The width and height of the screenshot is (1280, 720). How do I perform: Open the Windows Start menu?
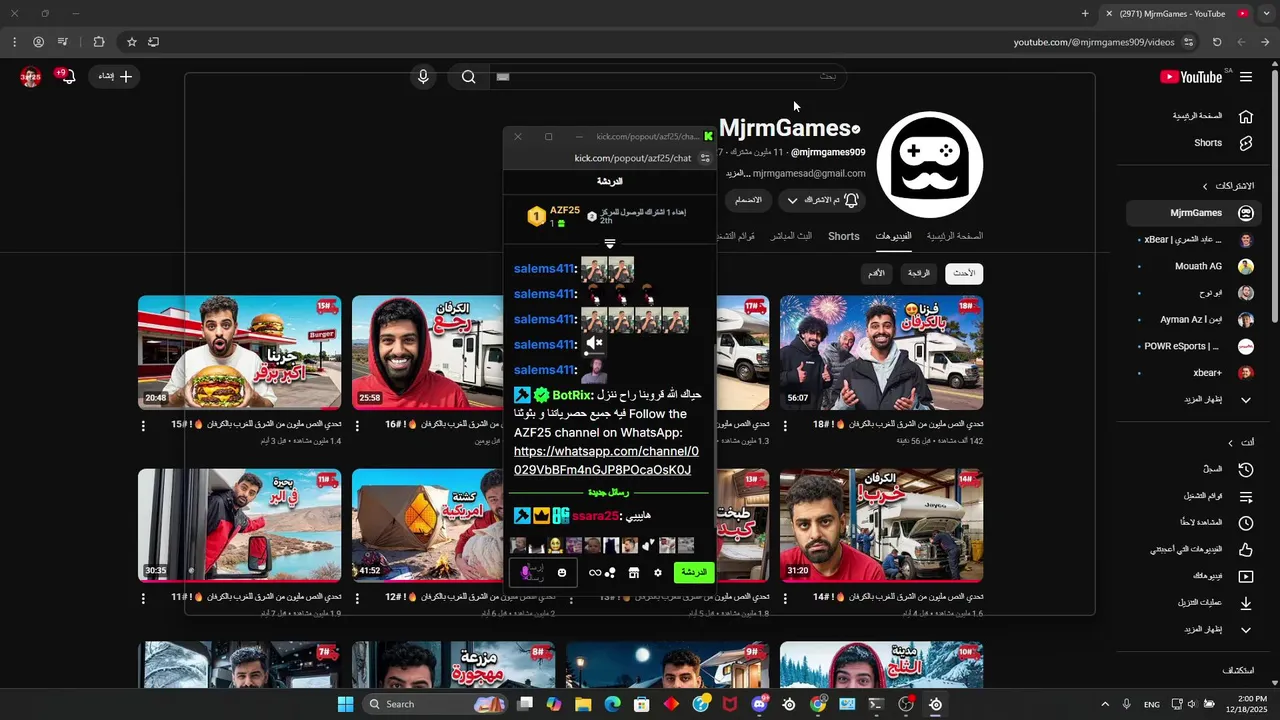345,704
